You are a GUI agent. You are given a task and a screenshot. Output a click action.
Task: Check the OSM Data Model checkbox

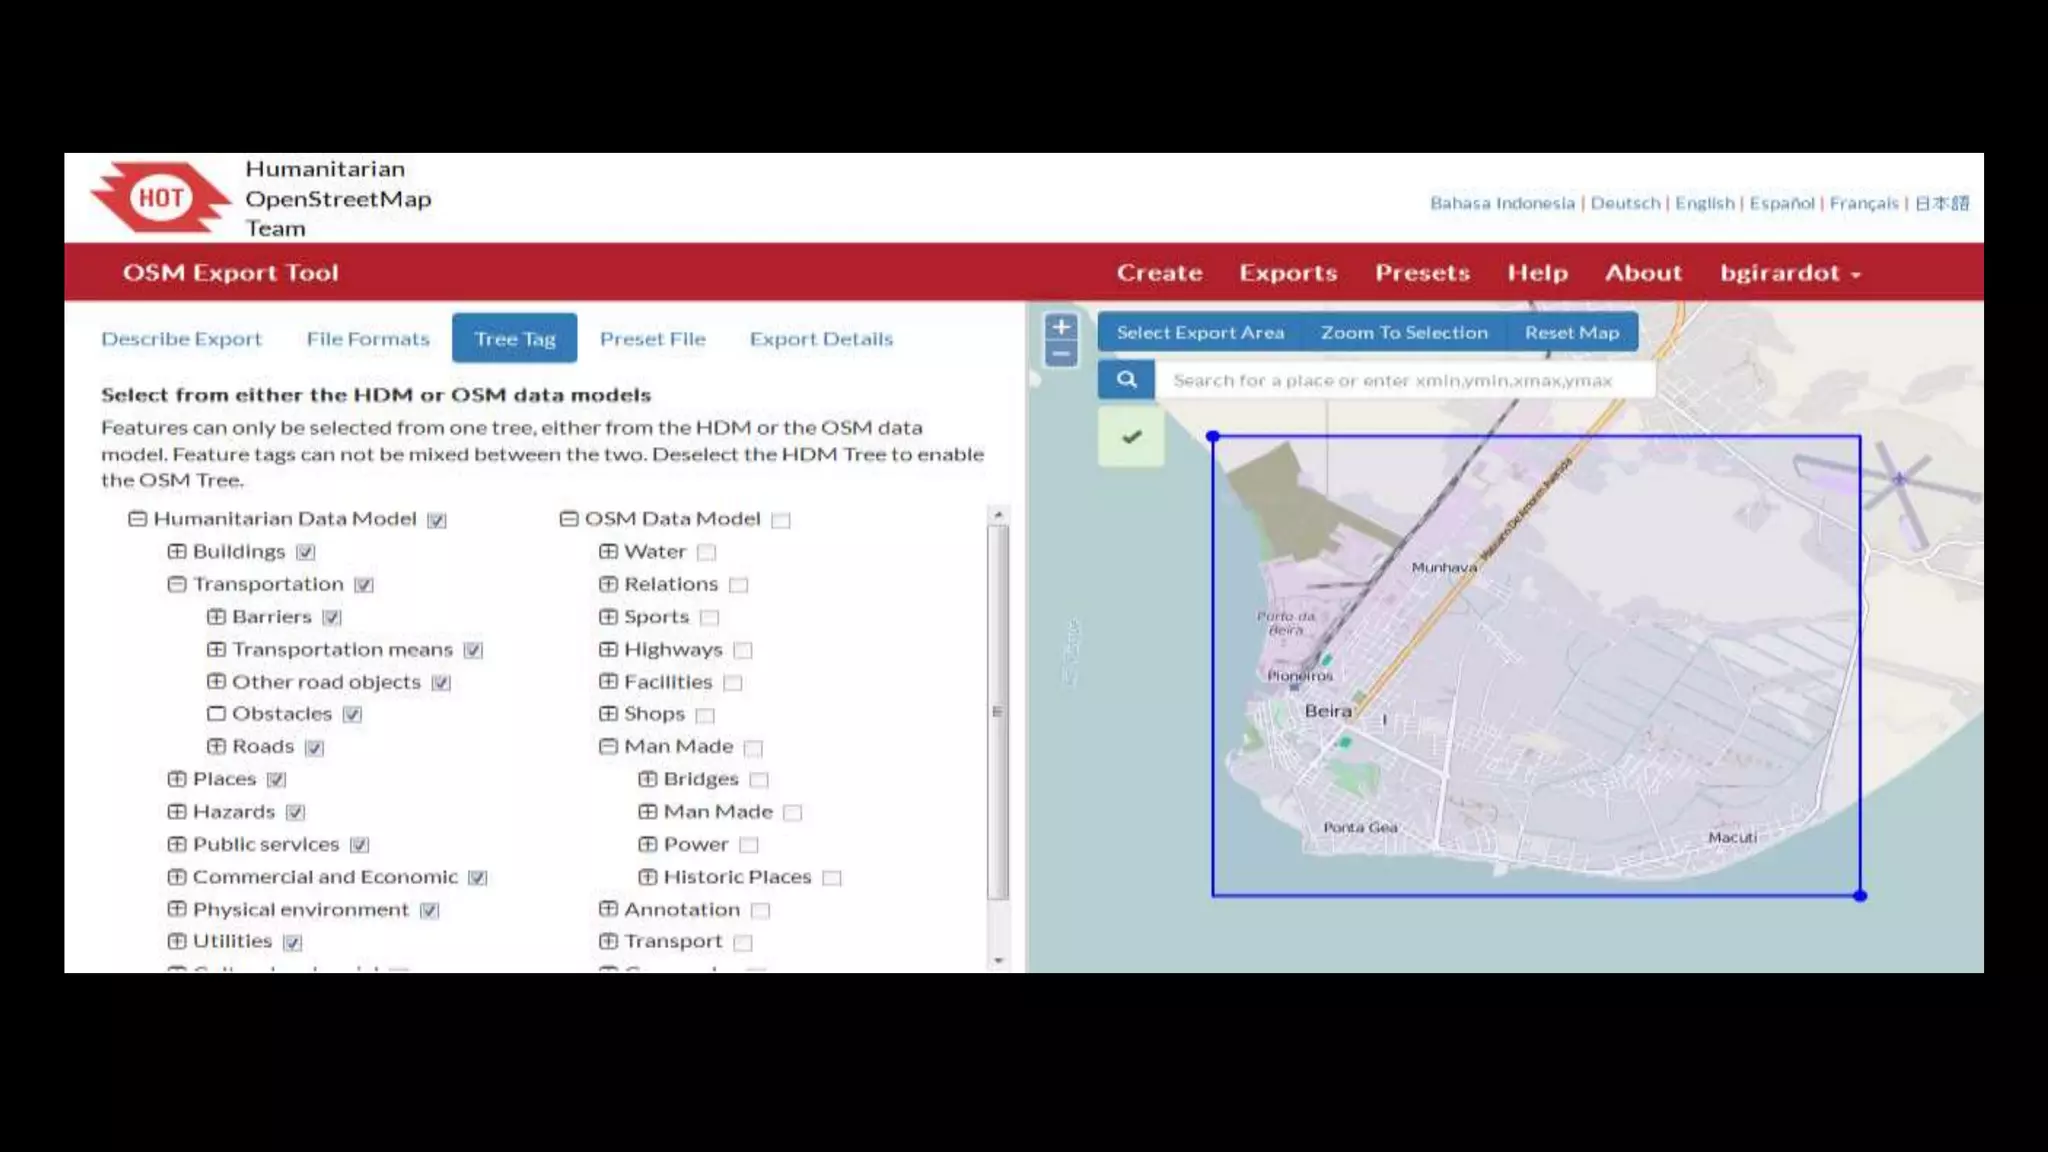pyautogui.click(x=781, y=520)
